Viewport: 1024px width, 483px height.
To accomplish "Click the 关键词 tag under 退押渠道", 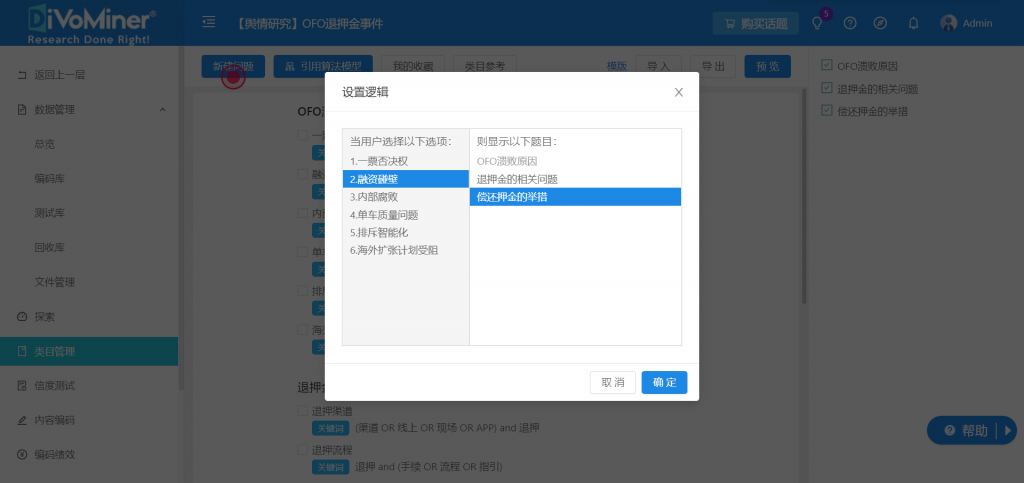I will [x=330, y=429].
